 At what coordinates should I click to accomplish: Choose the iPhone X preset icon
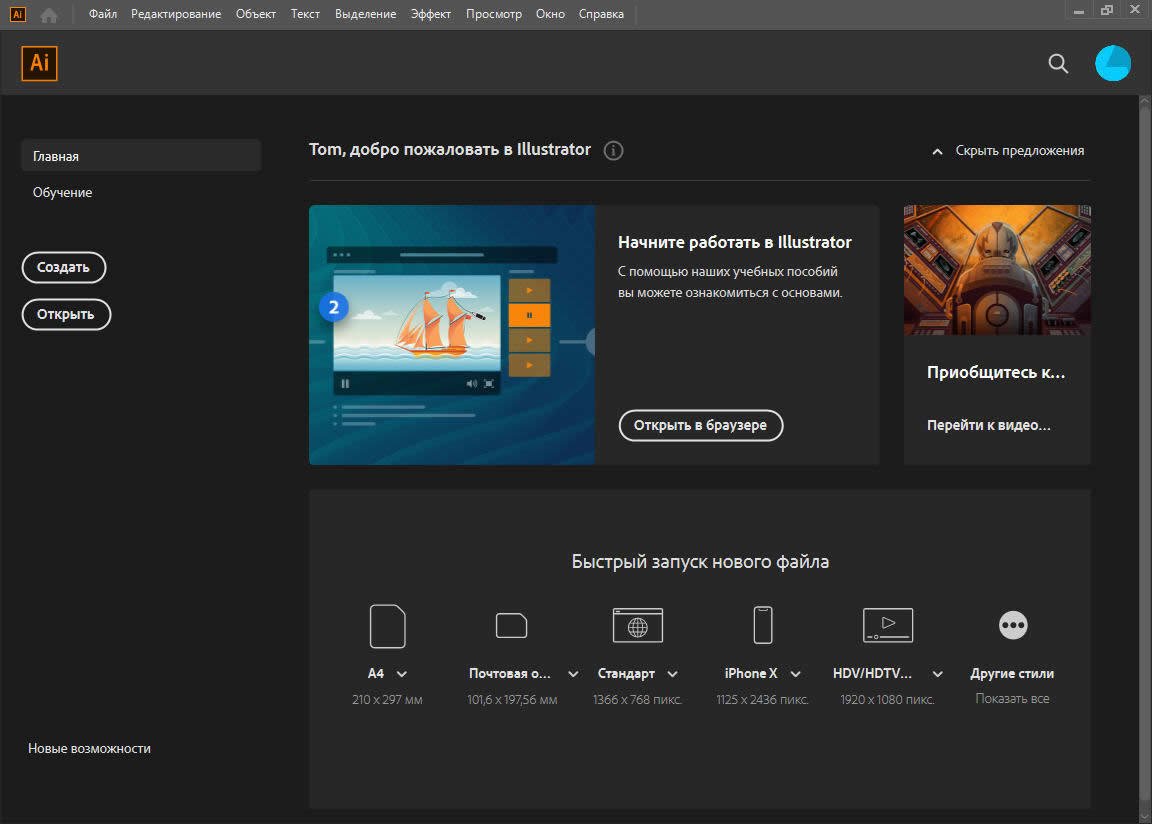tap(763, 626)
